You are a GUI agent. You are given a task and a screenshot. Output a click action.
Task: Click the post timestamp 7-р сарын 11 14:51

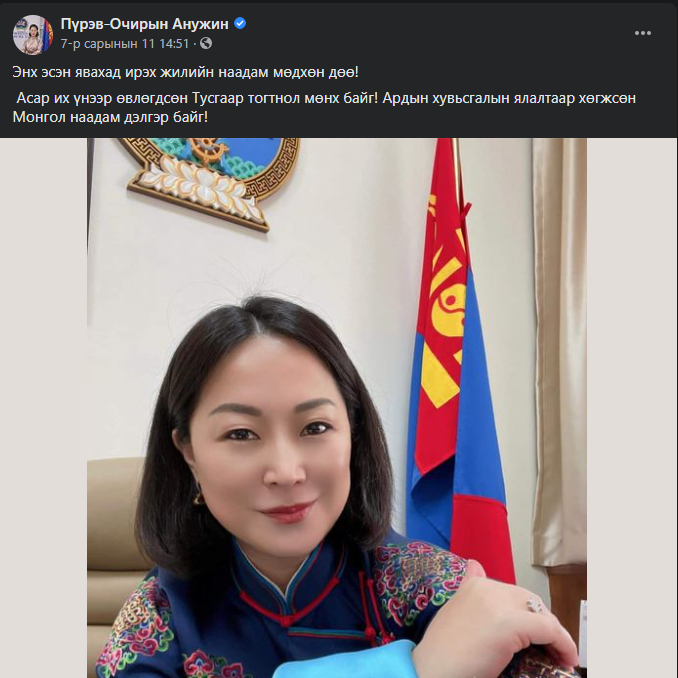click(125, 44)
